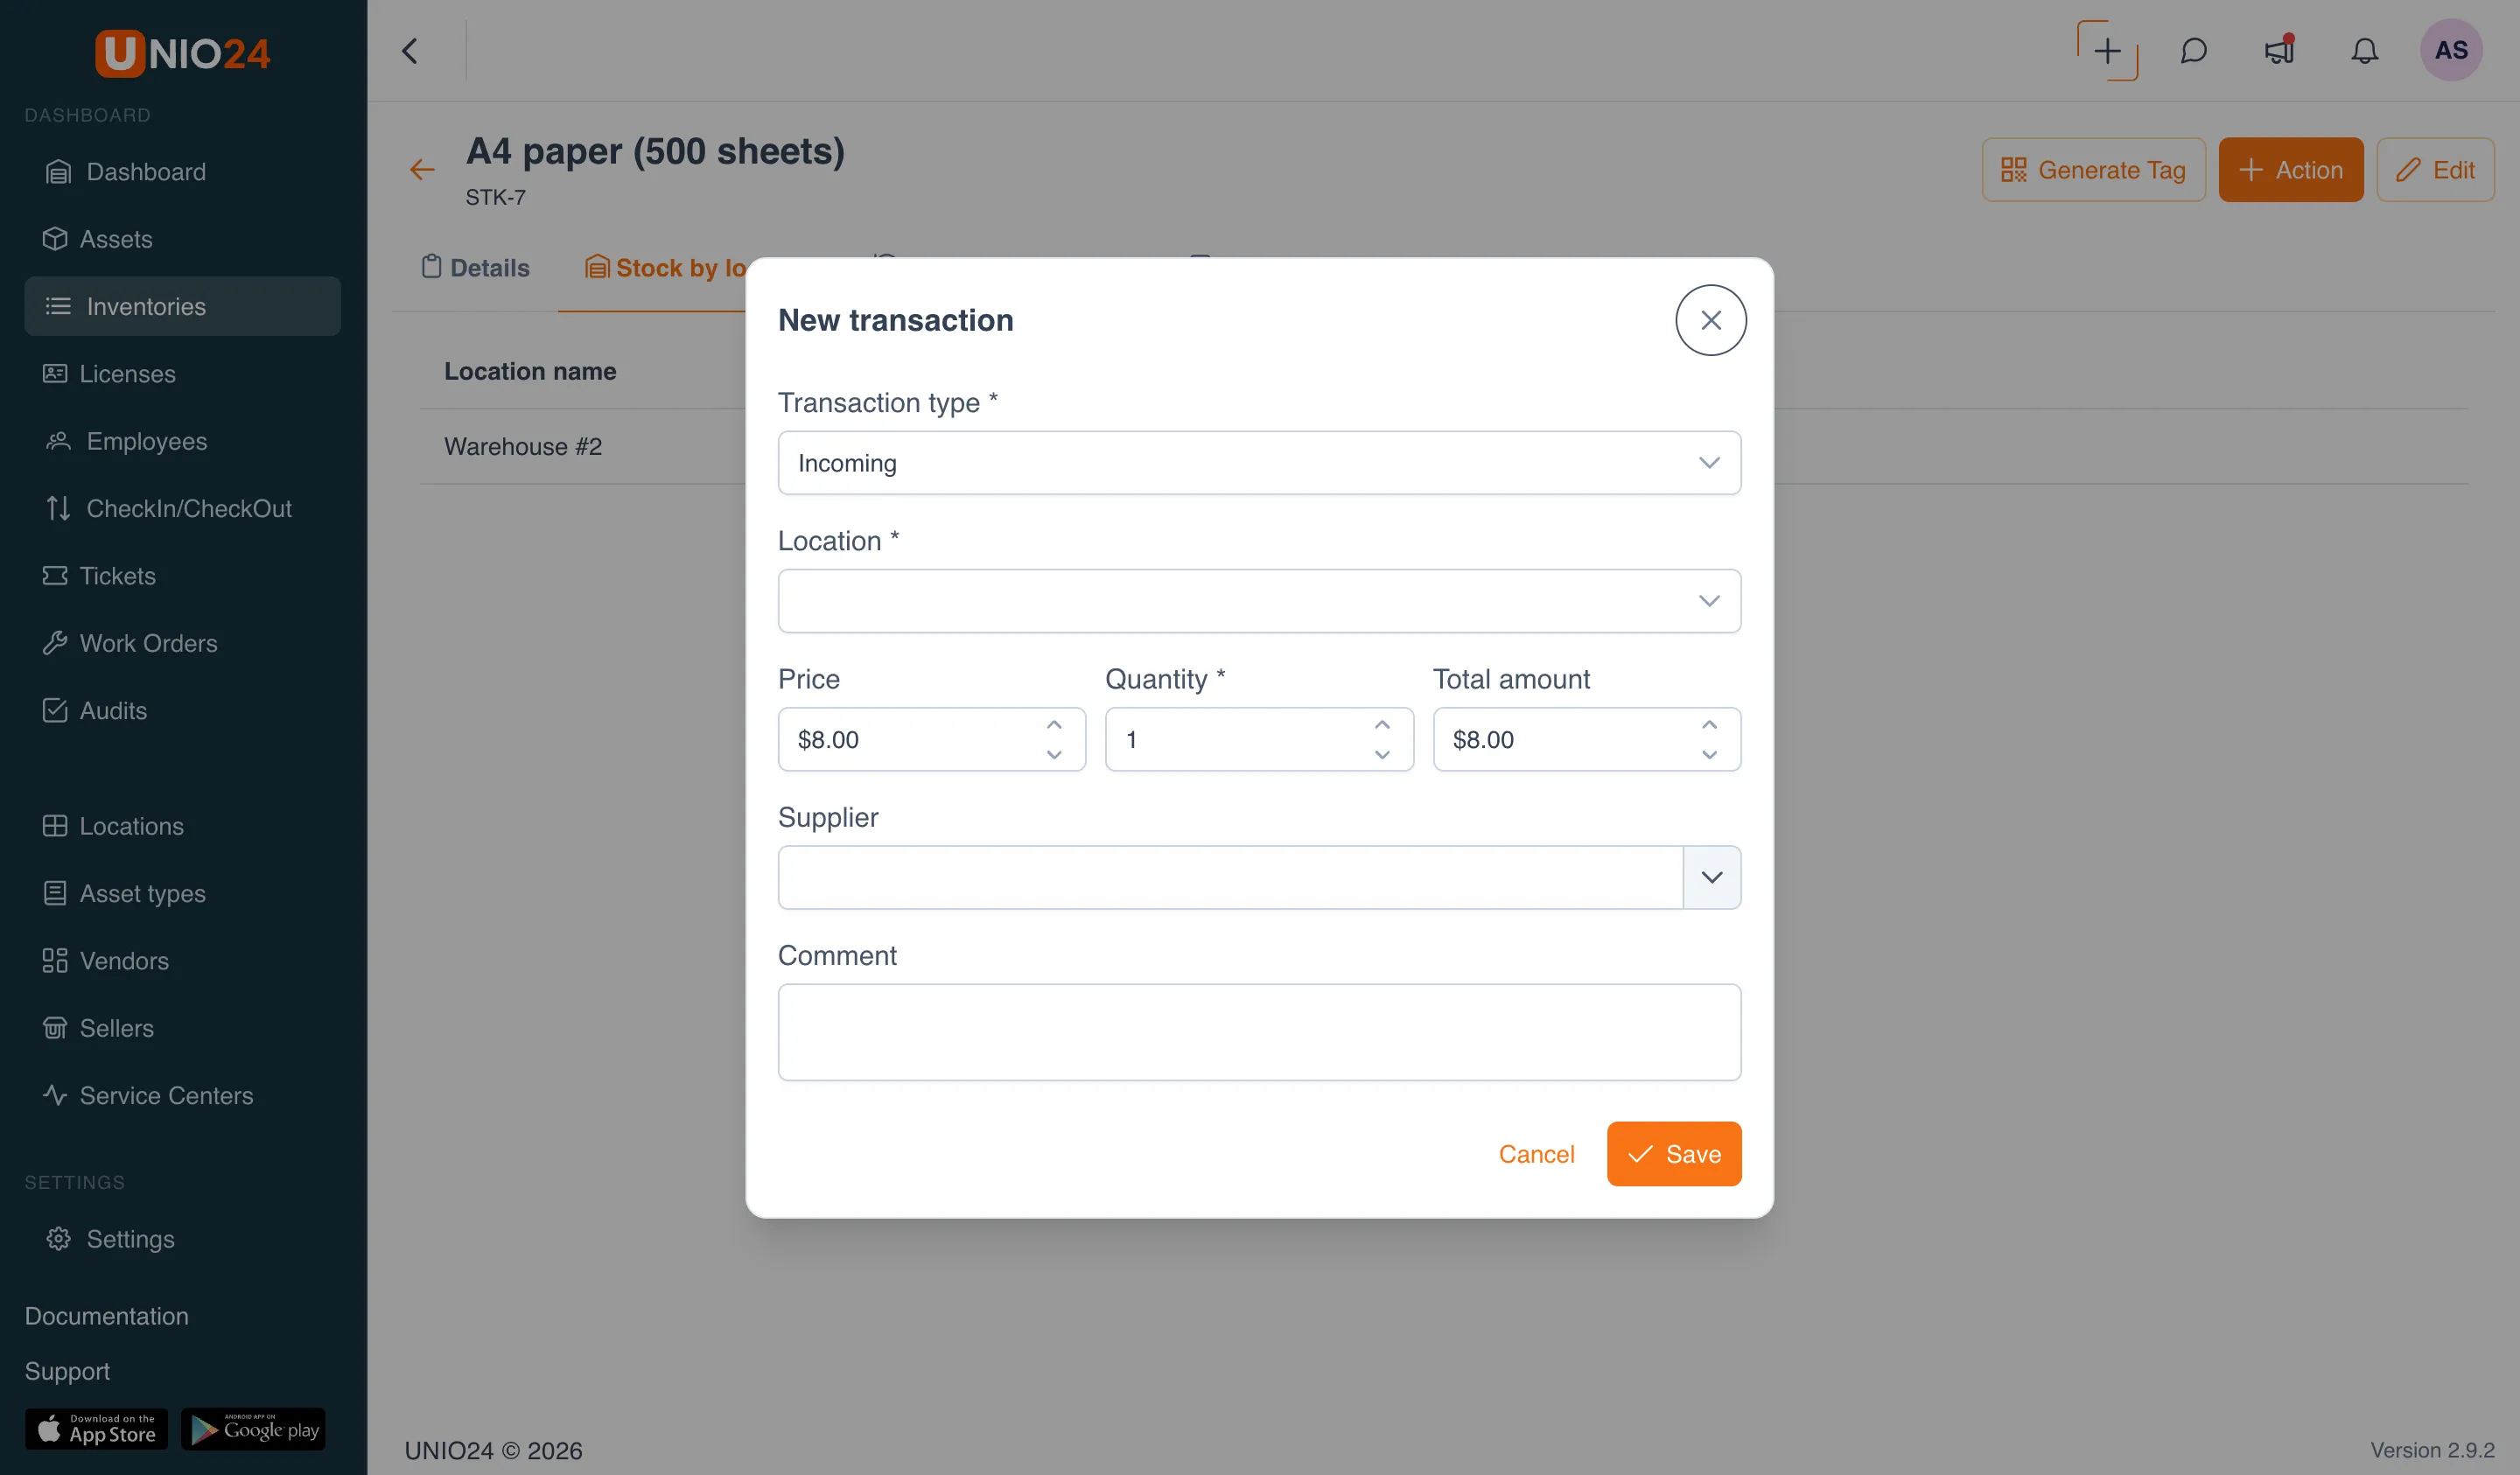2520x1475 pixels.
Task: Open Settings in sidebar
Action: (183, 1239)
